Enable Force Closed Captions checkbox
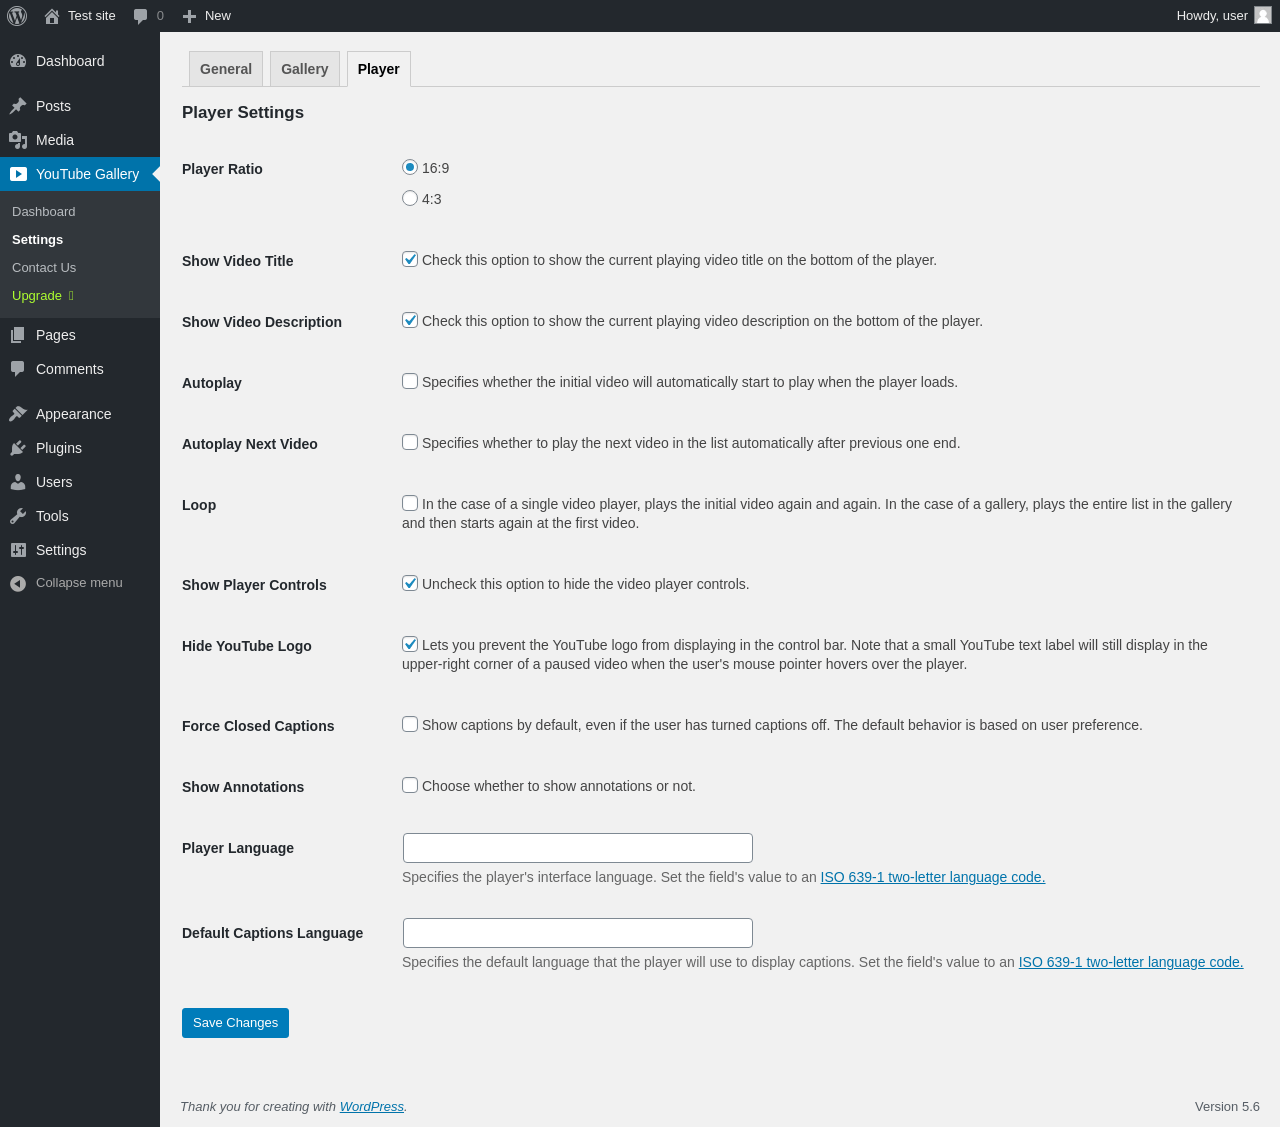Viewport: 1280px width, 1127px height. [x=410, y=724]
